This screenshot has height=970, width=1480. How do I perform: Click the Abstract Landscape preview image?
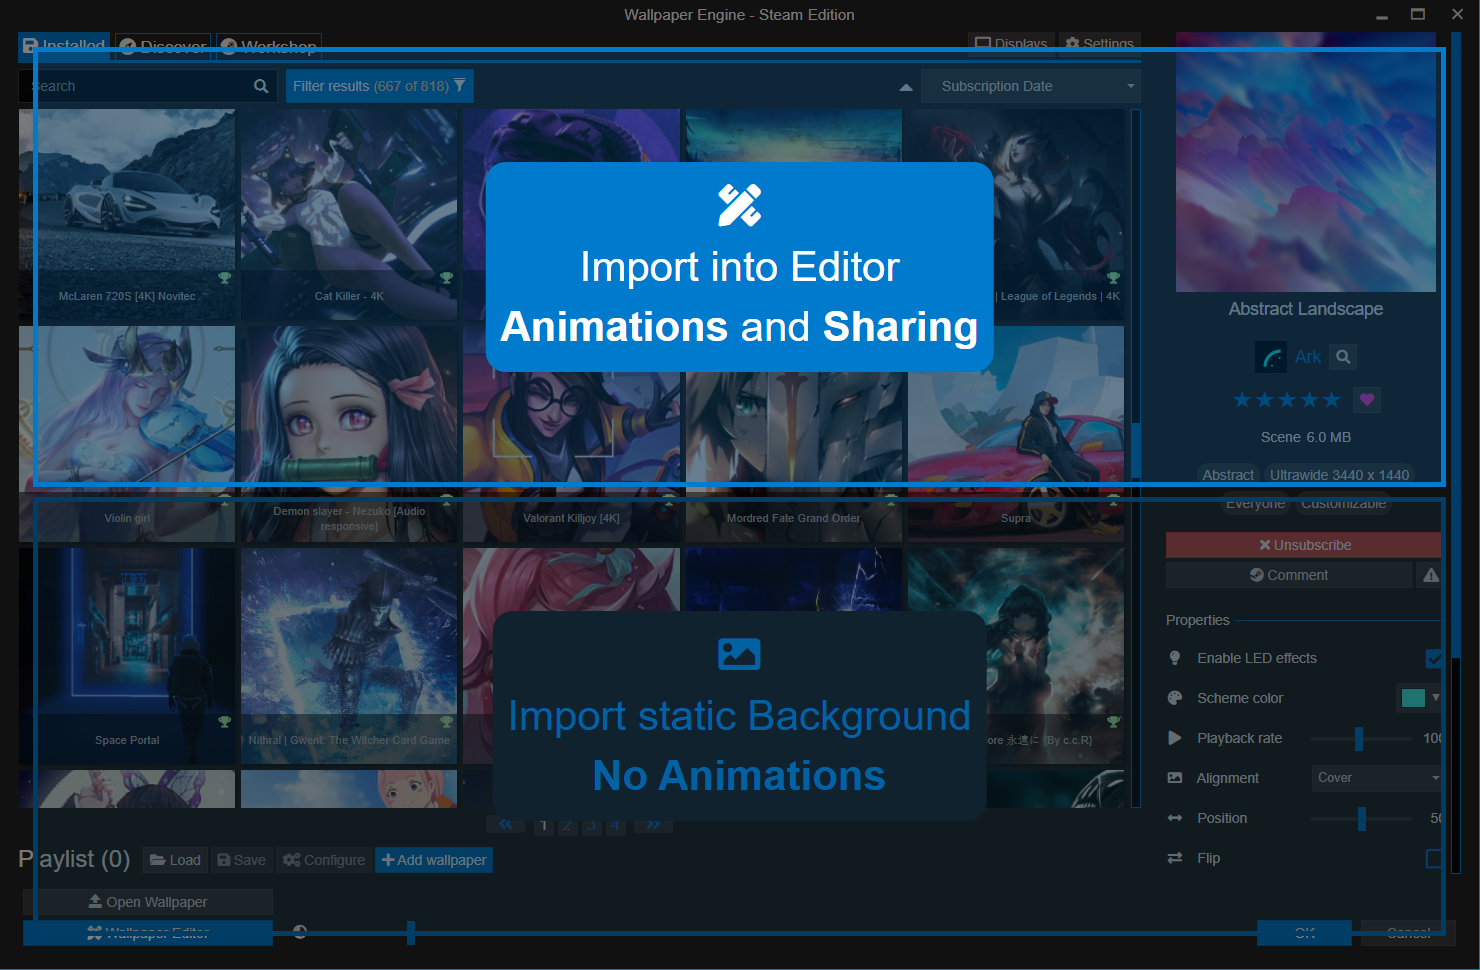tap(1306, 162)
